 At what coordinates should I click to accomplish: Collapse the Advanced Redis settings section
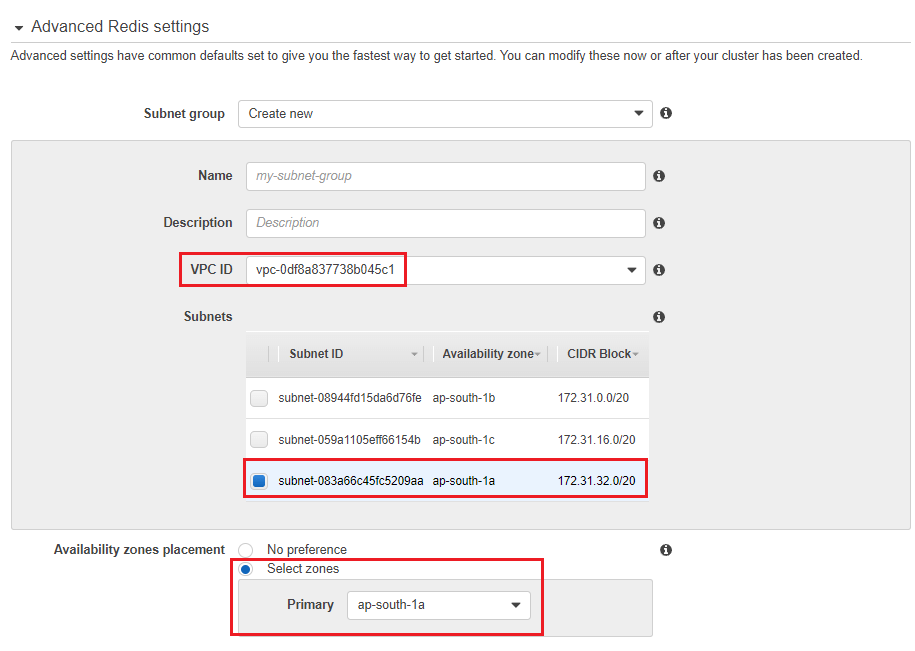tap(19, 27)
